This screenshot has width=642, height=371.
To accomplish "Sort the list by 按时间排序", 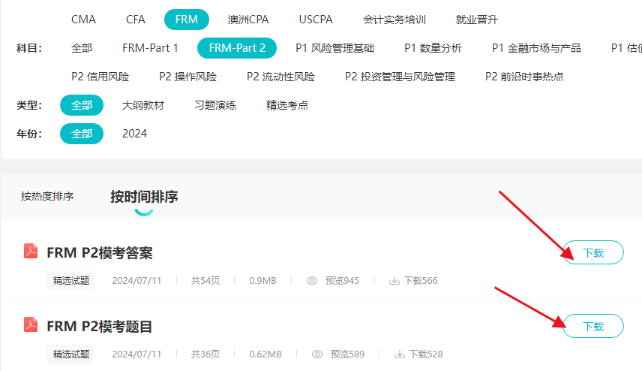I will click(x=144, y=197).
